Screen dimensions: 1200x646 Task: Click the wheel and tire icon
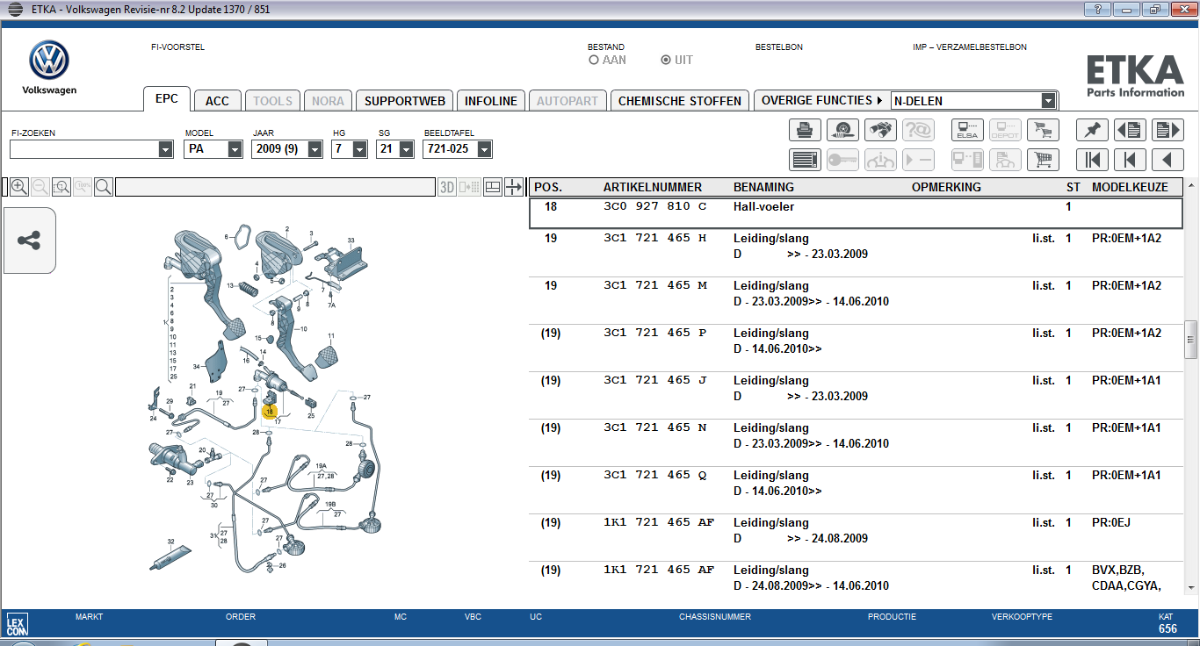[843, 130]
